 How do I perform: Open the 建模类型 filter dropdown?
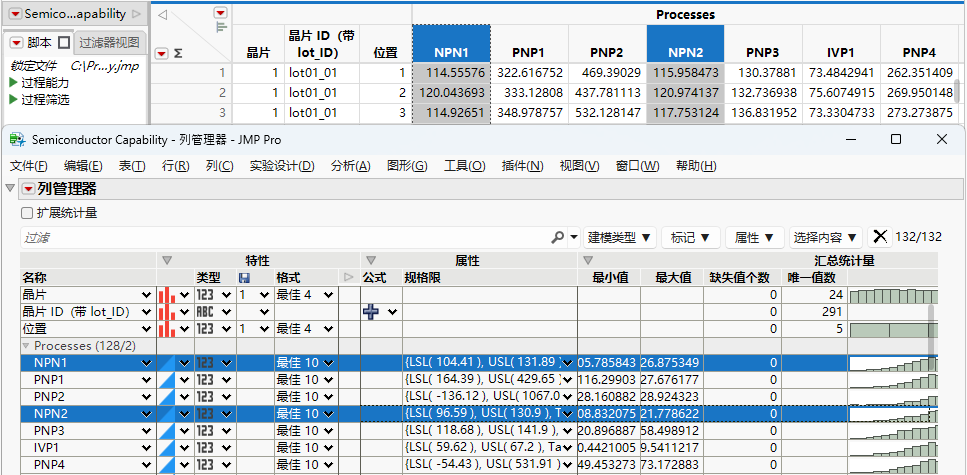click(x=619, y=237)
